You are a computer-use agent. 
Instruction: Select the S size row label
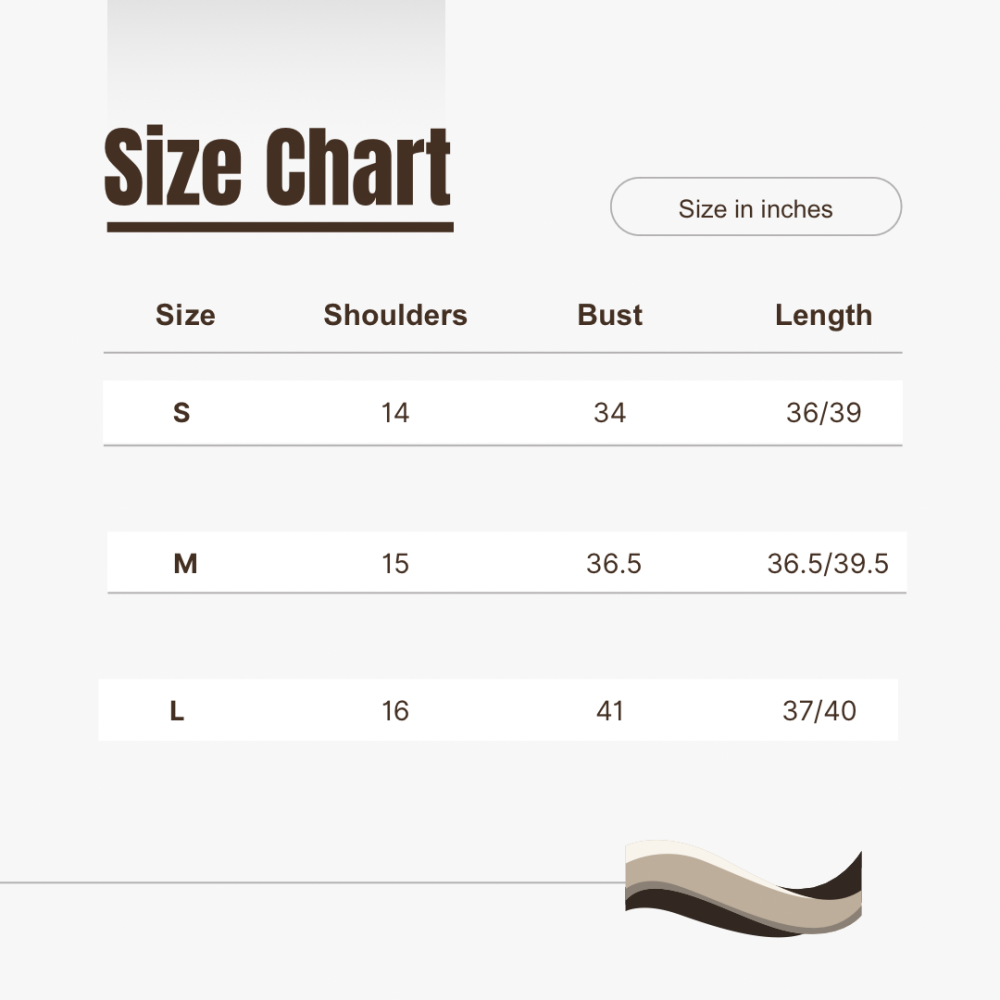pos(182,413)
